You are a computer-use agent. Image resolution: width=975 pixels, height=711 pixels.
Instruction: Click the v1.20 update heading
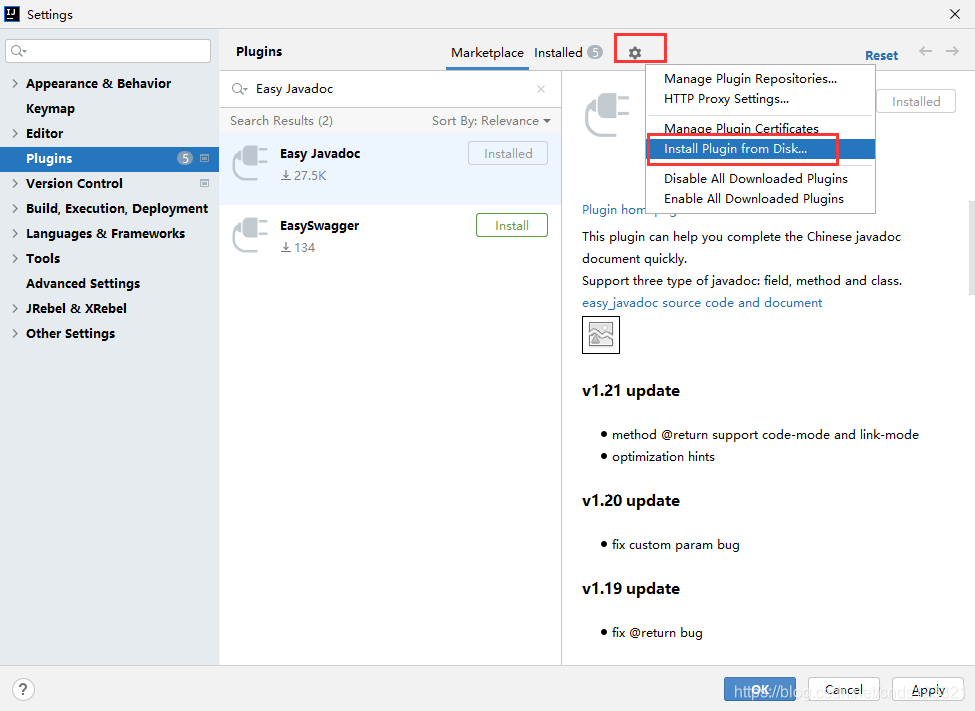click(x=631, y=501)
